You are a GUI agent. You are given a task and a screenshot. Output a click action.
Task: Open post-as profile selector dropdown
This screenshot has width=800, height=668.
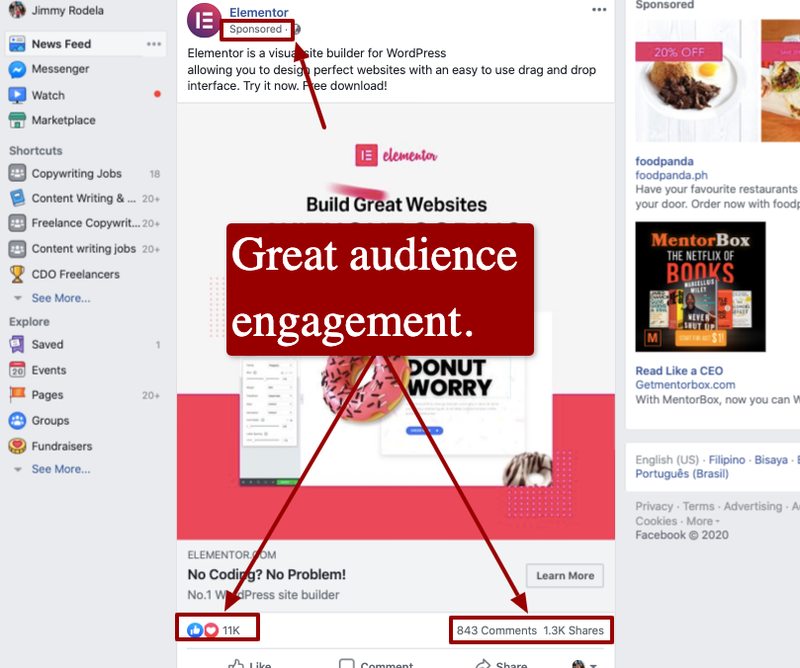coord(585,664)
